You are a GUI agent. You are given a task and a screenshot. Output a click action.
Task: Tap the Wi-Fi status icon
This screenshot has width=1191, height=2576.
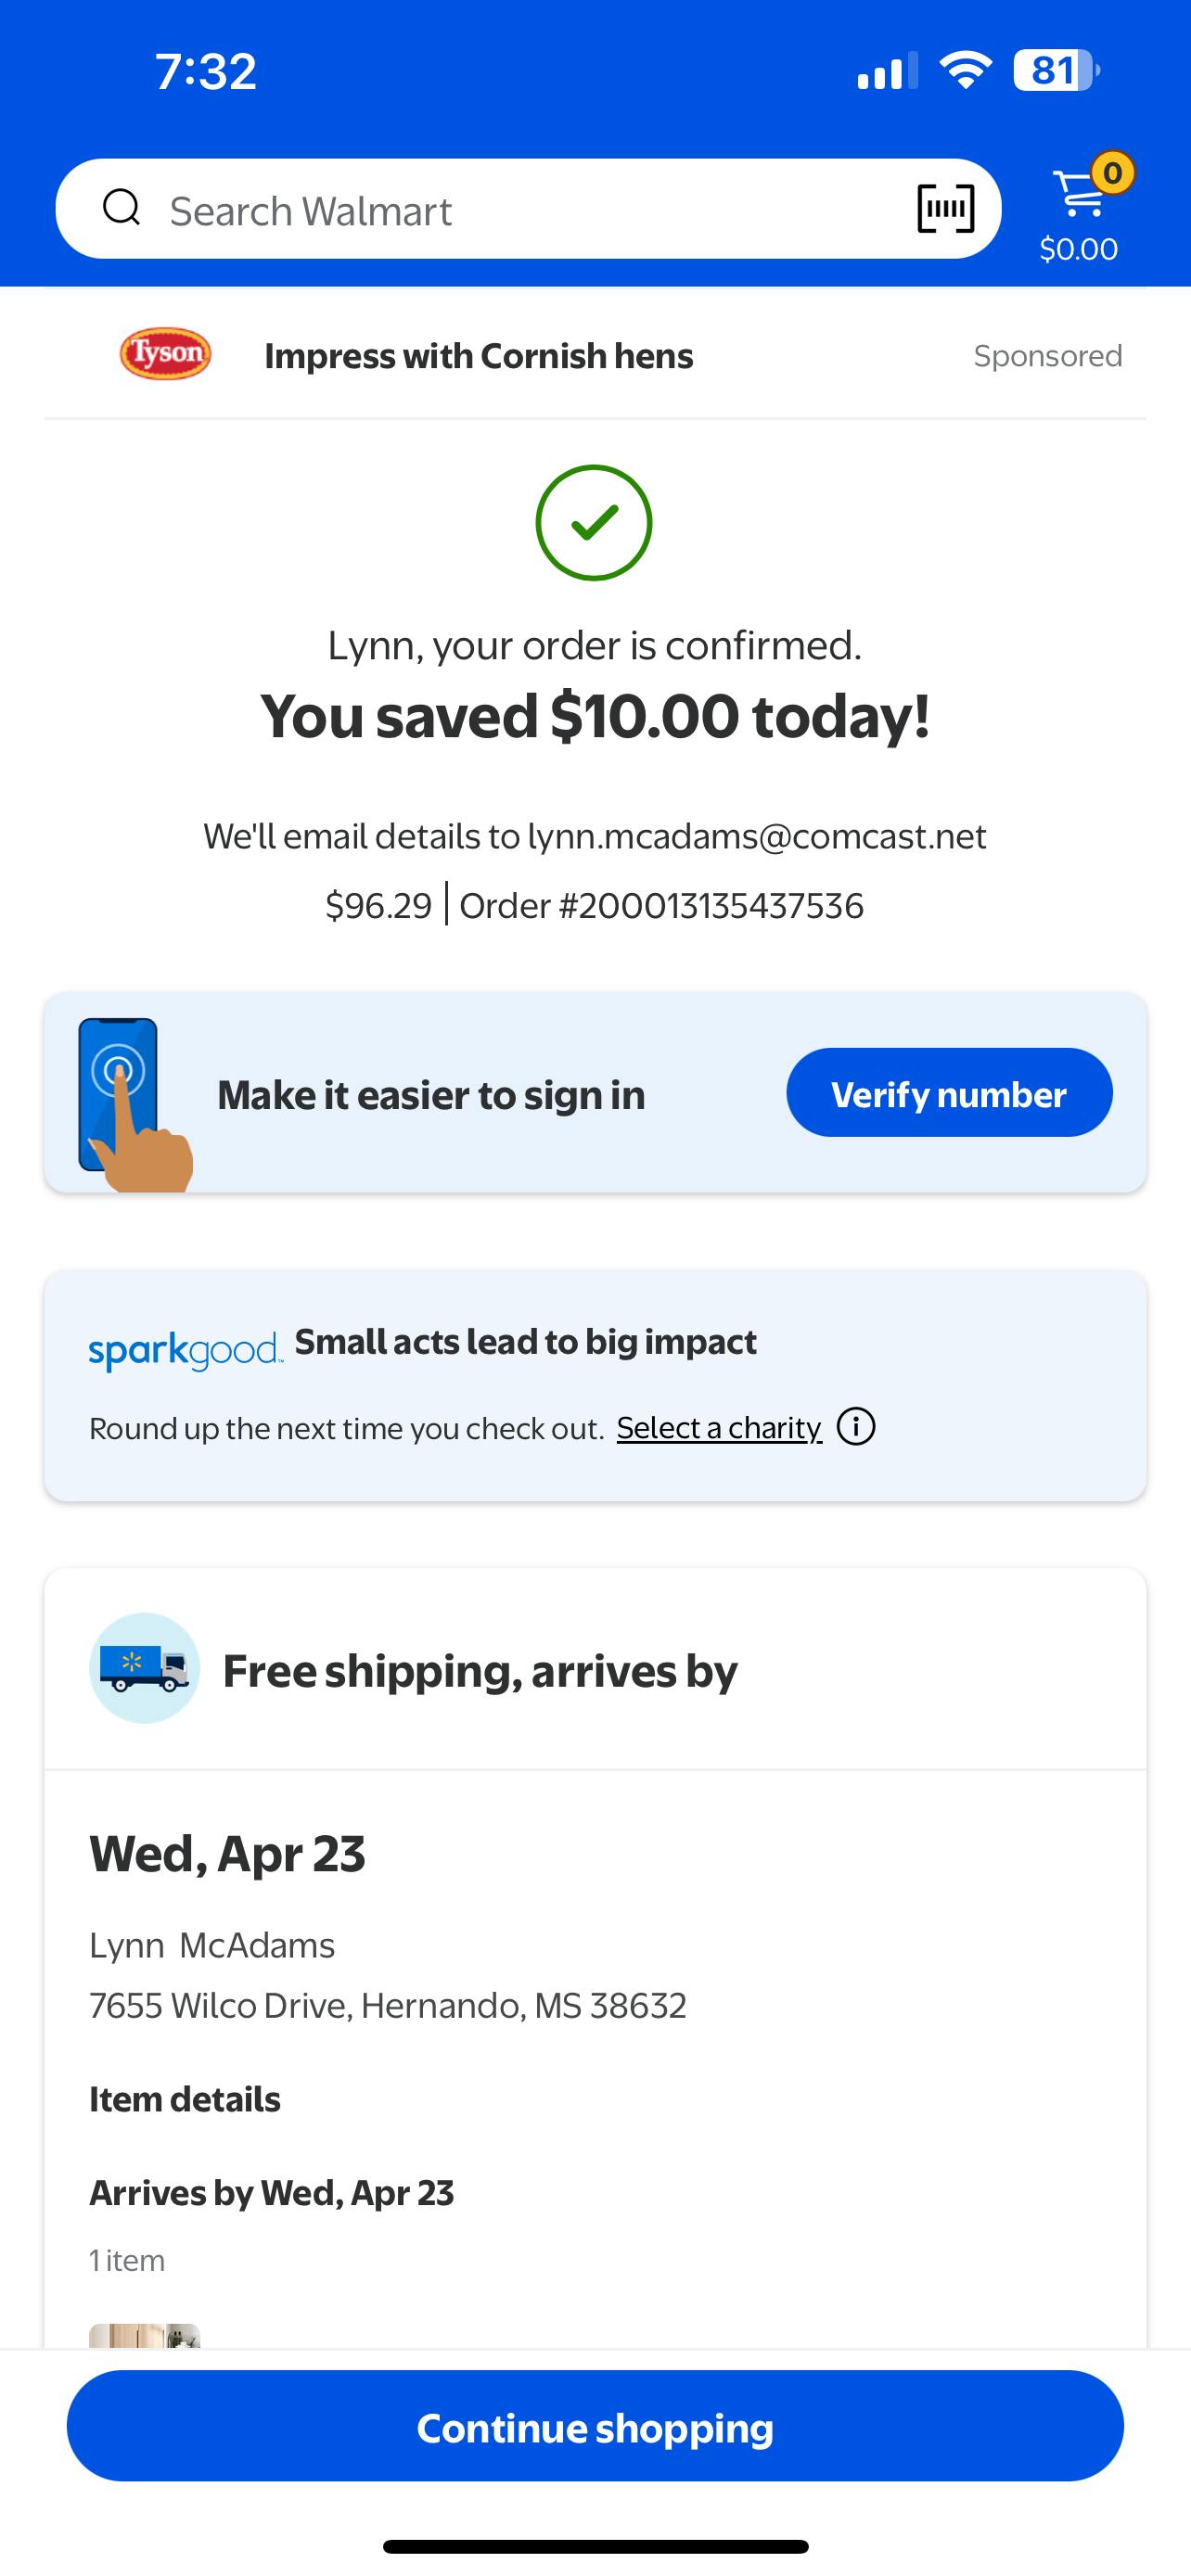pyautogui.click(x=965, y=70)
